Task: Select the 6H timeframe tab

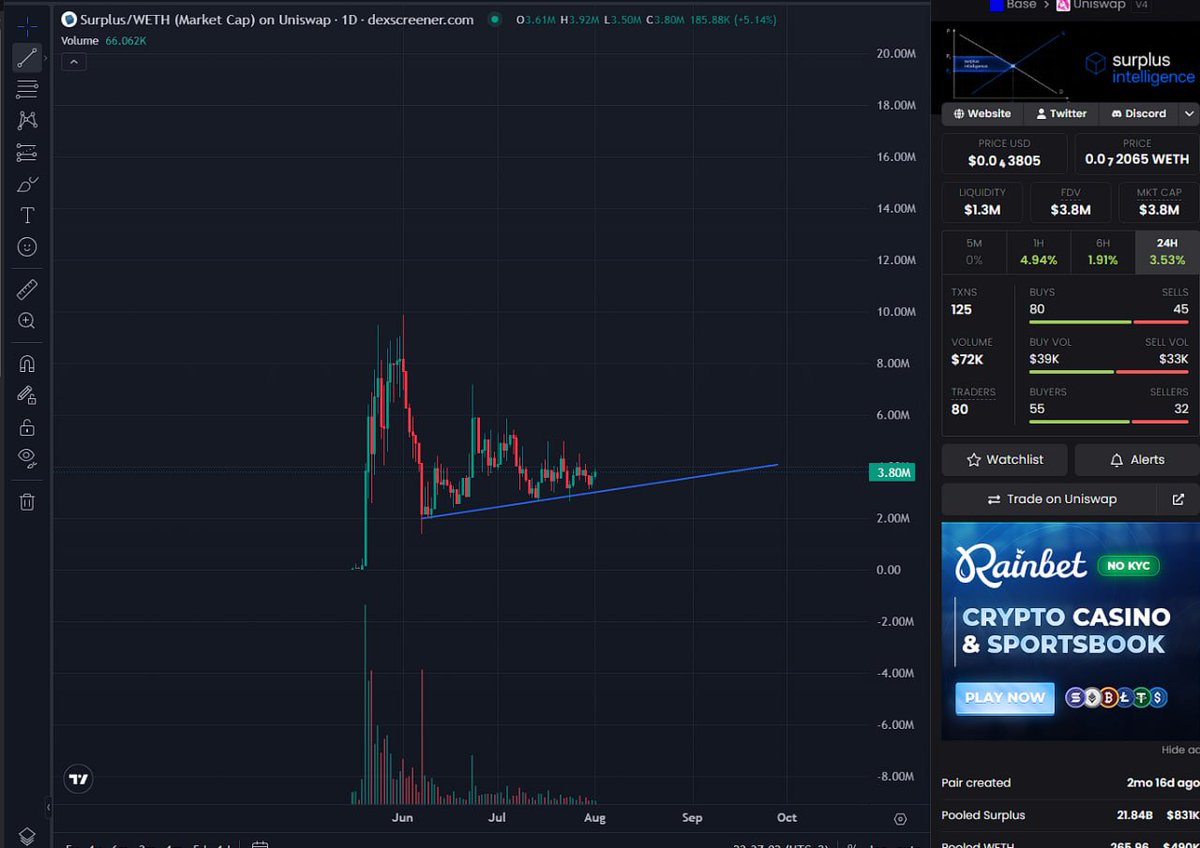Action: point(1103,252)
